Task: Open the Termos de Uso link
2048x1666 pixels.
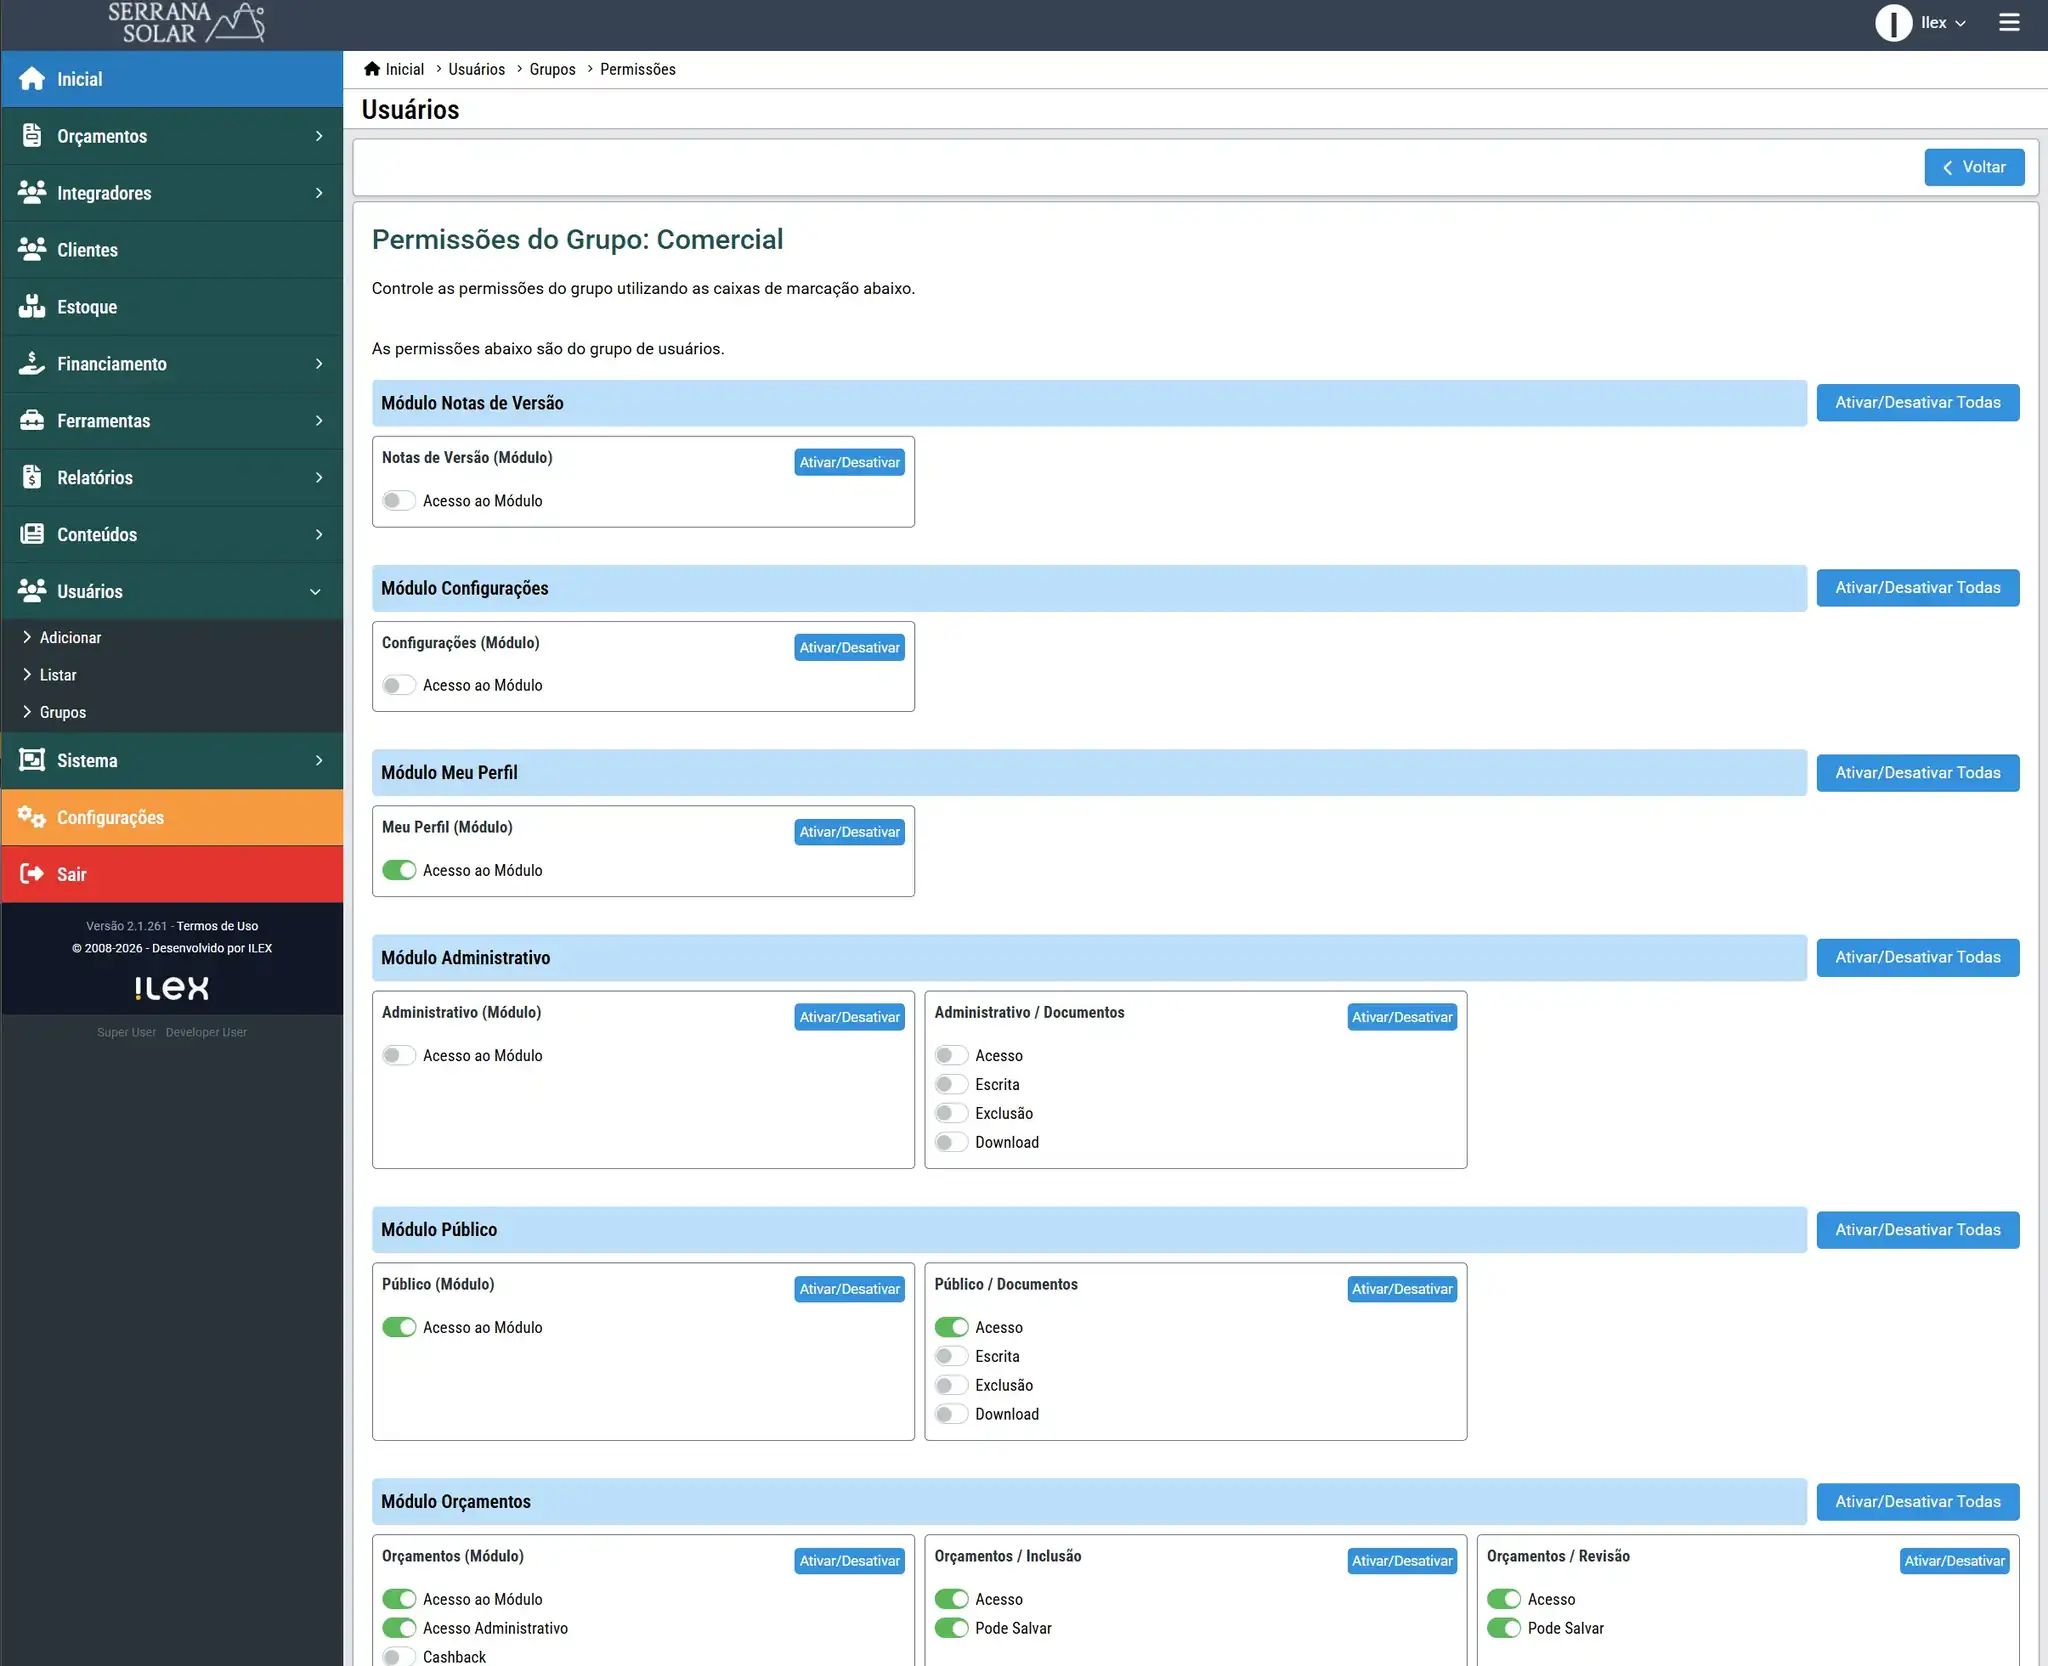Action: [x=217, y=926]
